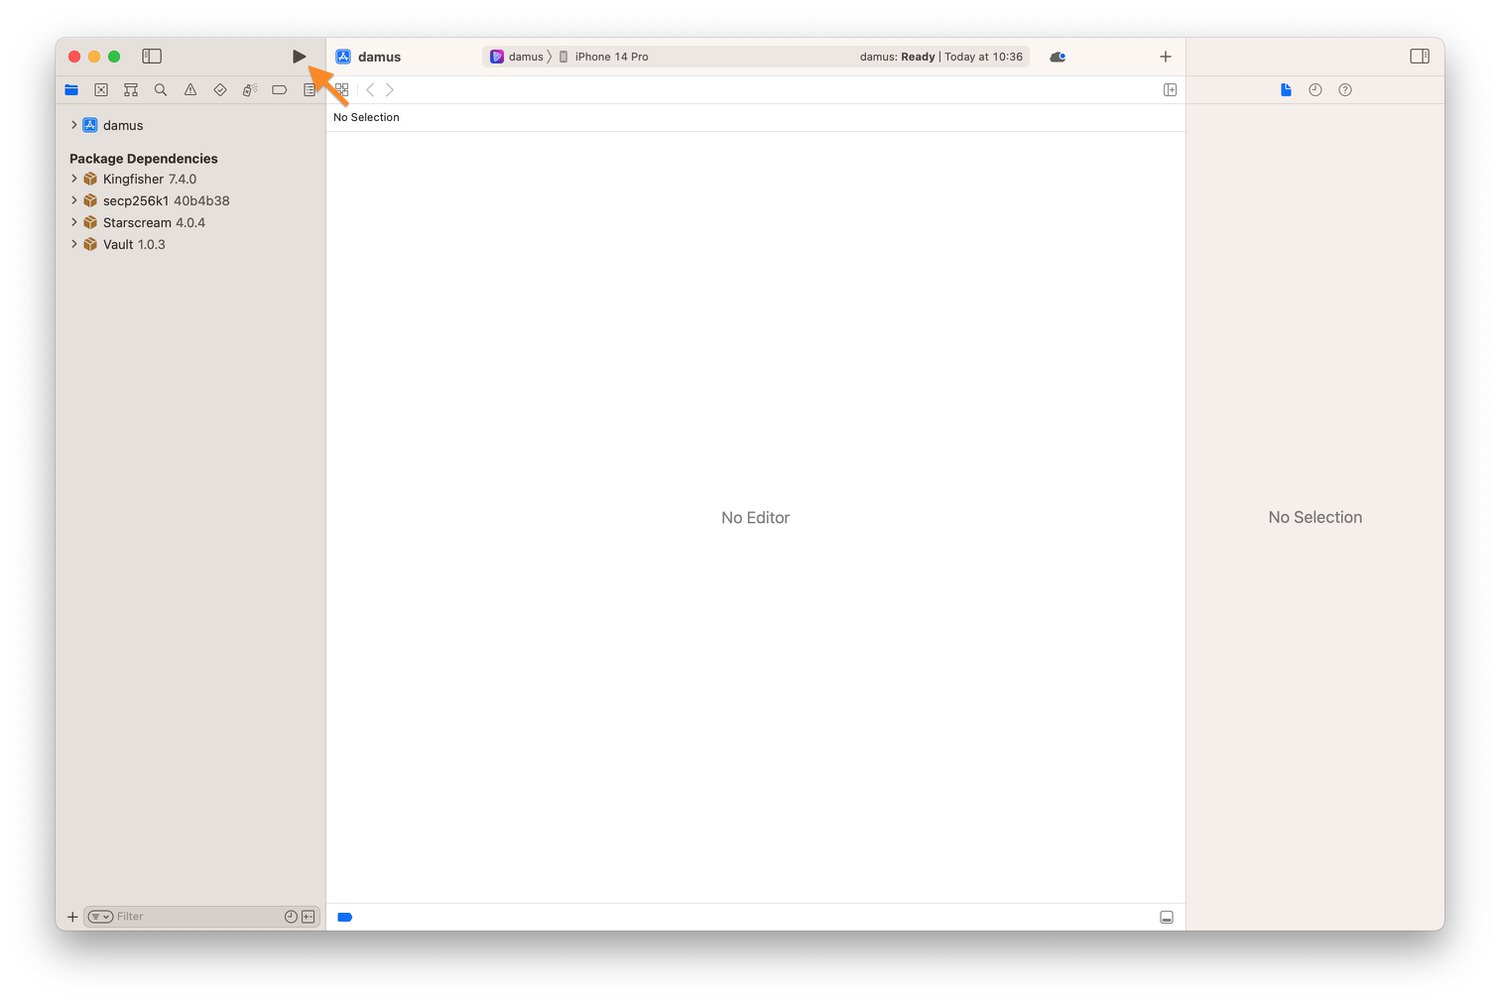
Task: Open the Source Control navigator
Action: 101,90
